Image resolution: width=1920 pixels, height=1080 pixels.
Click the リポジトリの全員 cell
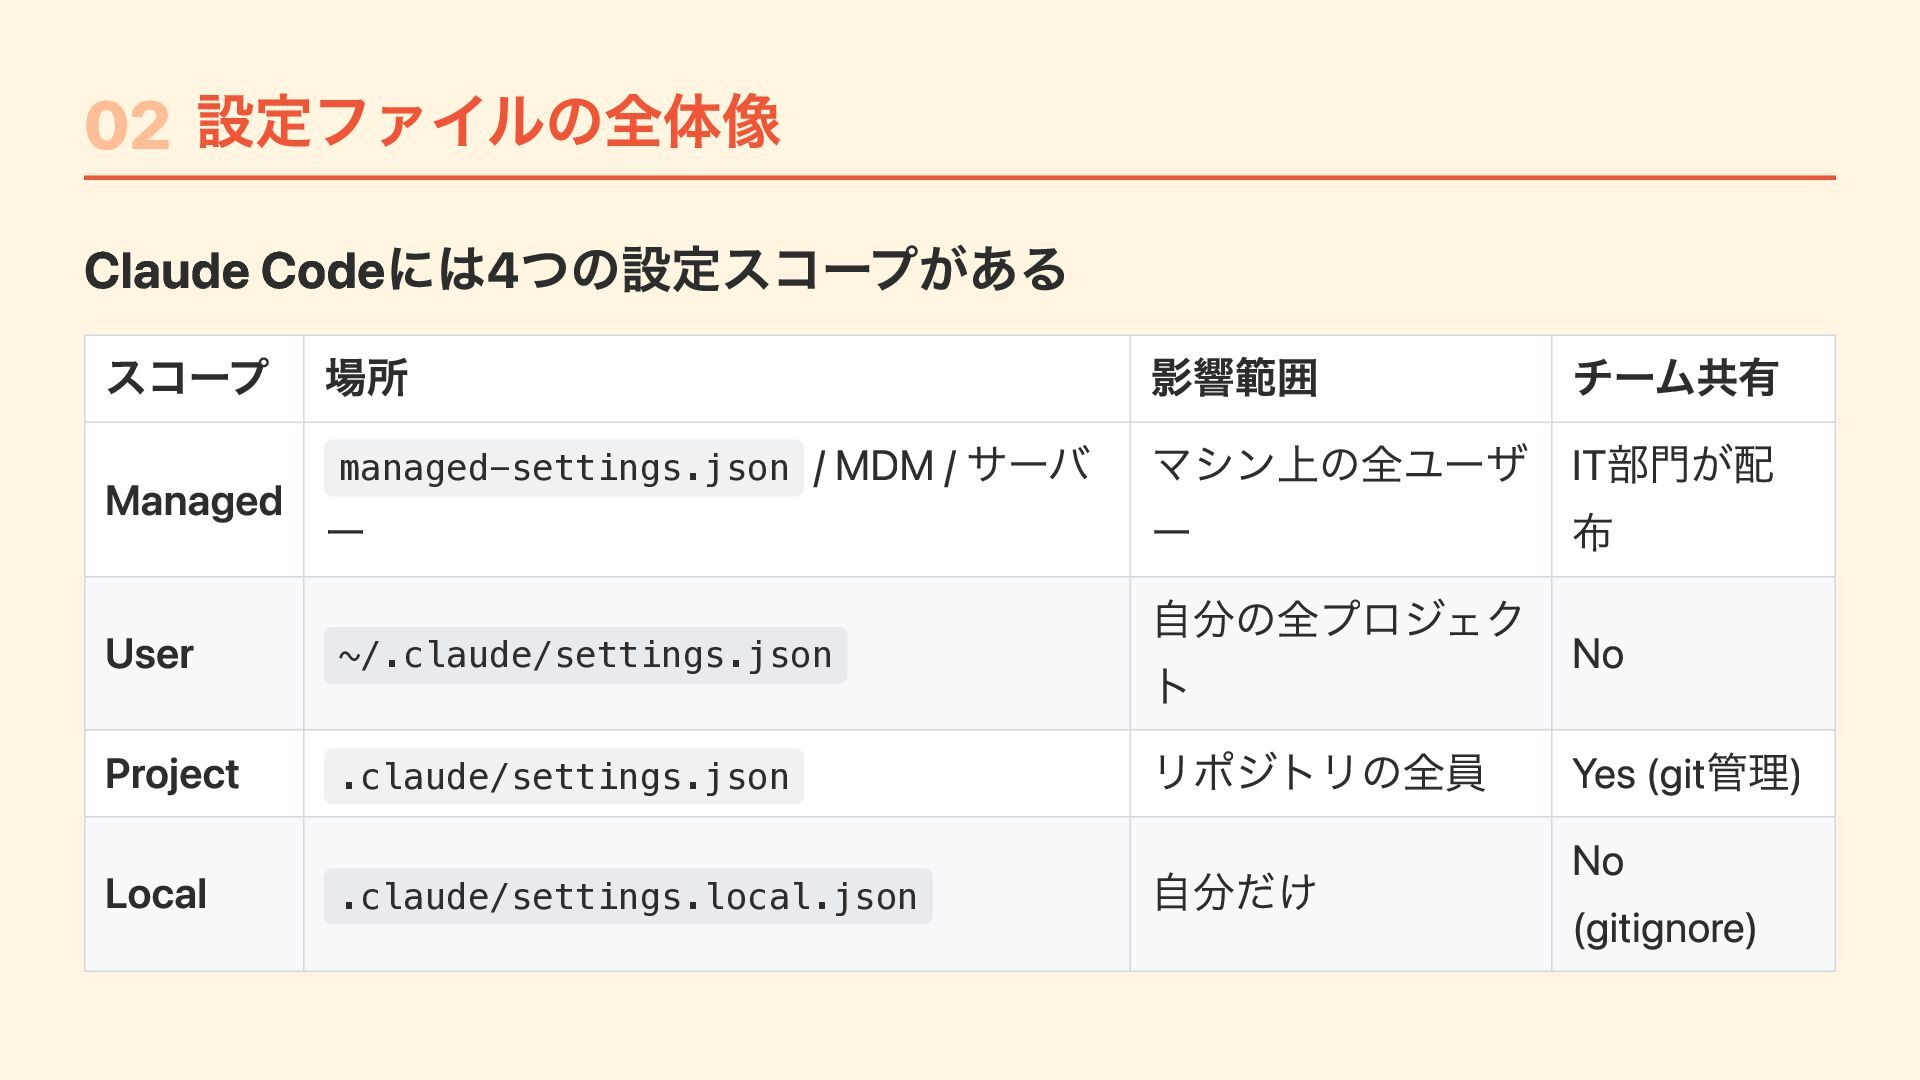tap(1318, 773)
